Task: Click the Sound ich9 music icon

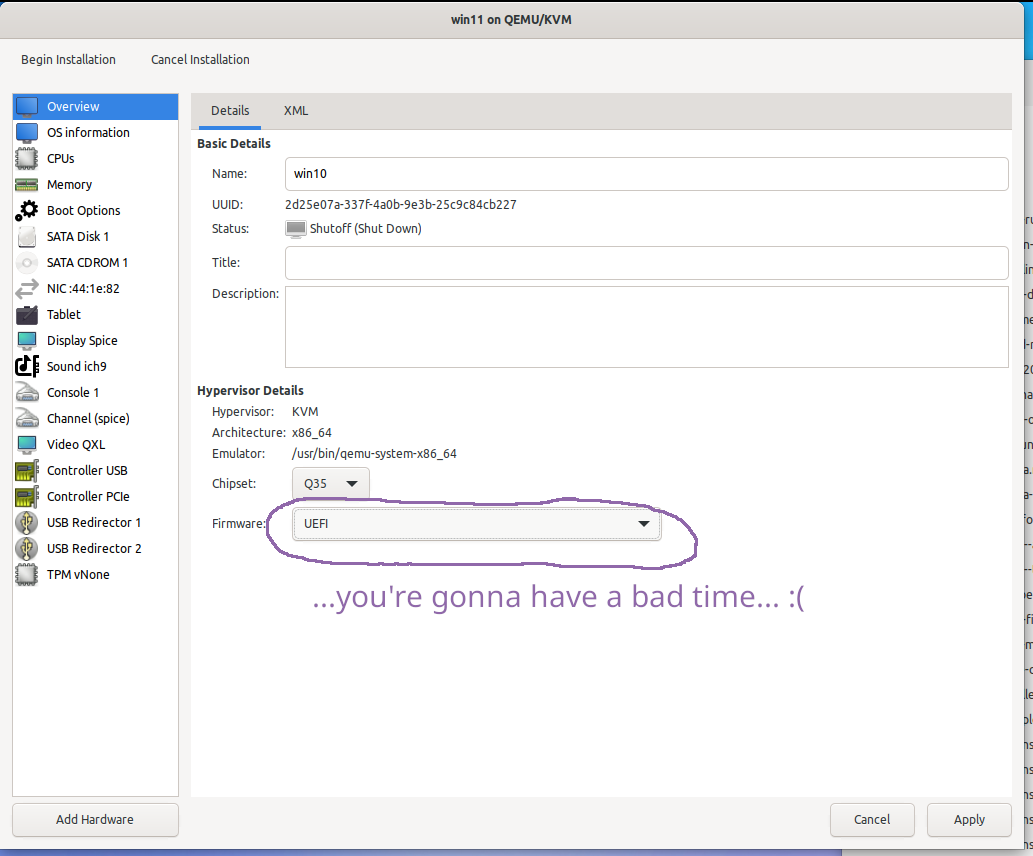Action: pyautogui.click(x=27, y=366)
